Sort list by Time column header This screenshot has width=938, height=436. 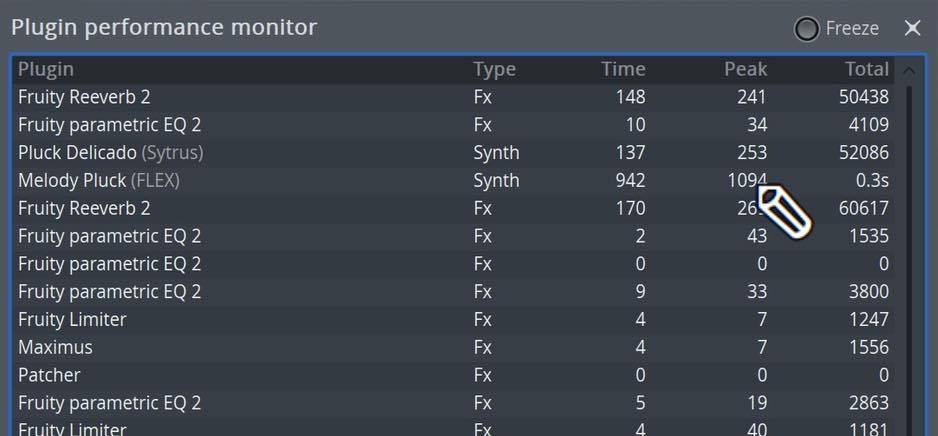623,69
